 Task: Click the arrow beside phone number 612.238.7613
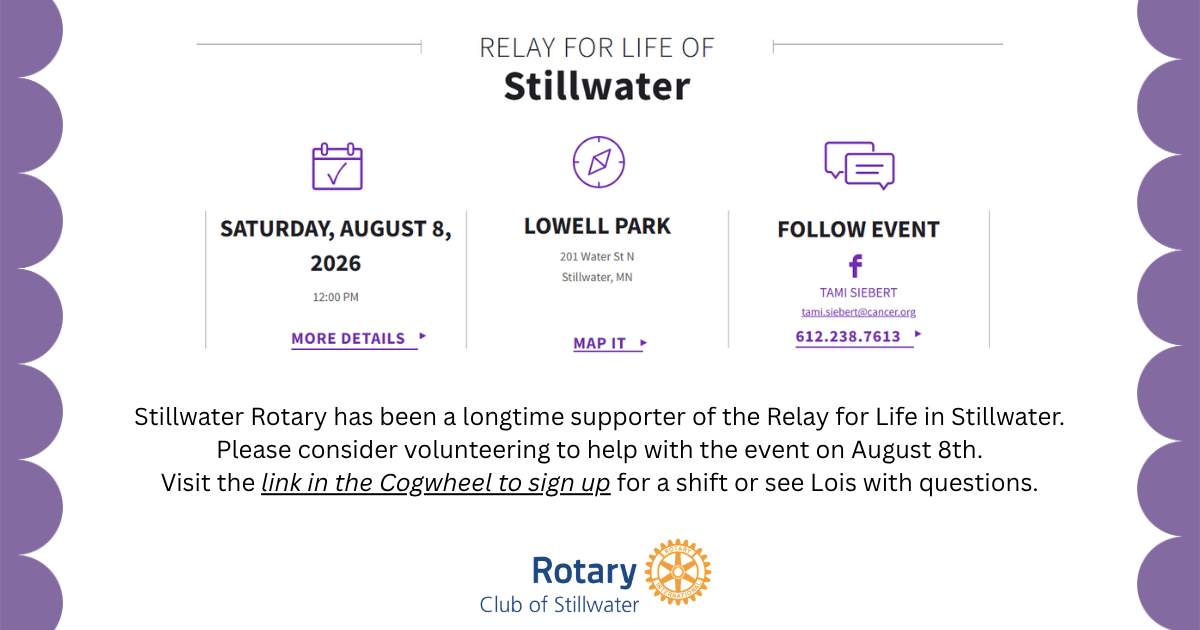pyautogui.click(x=918, y=336)
